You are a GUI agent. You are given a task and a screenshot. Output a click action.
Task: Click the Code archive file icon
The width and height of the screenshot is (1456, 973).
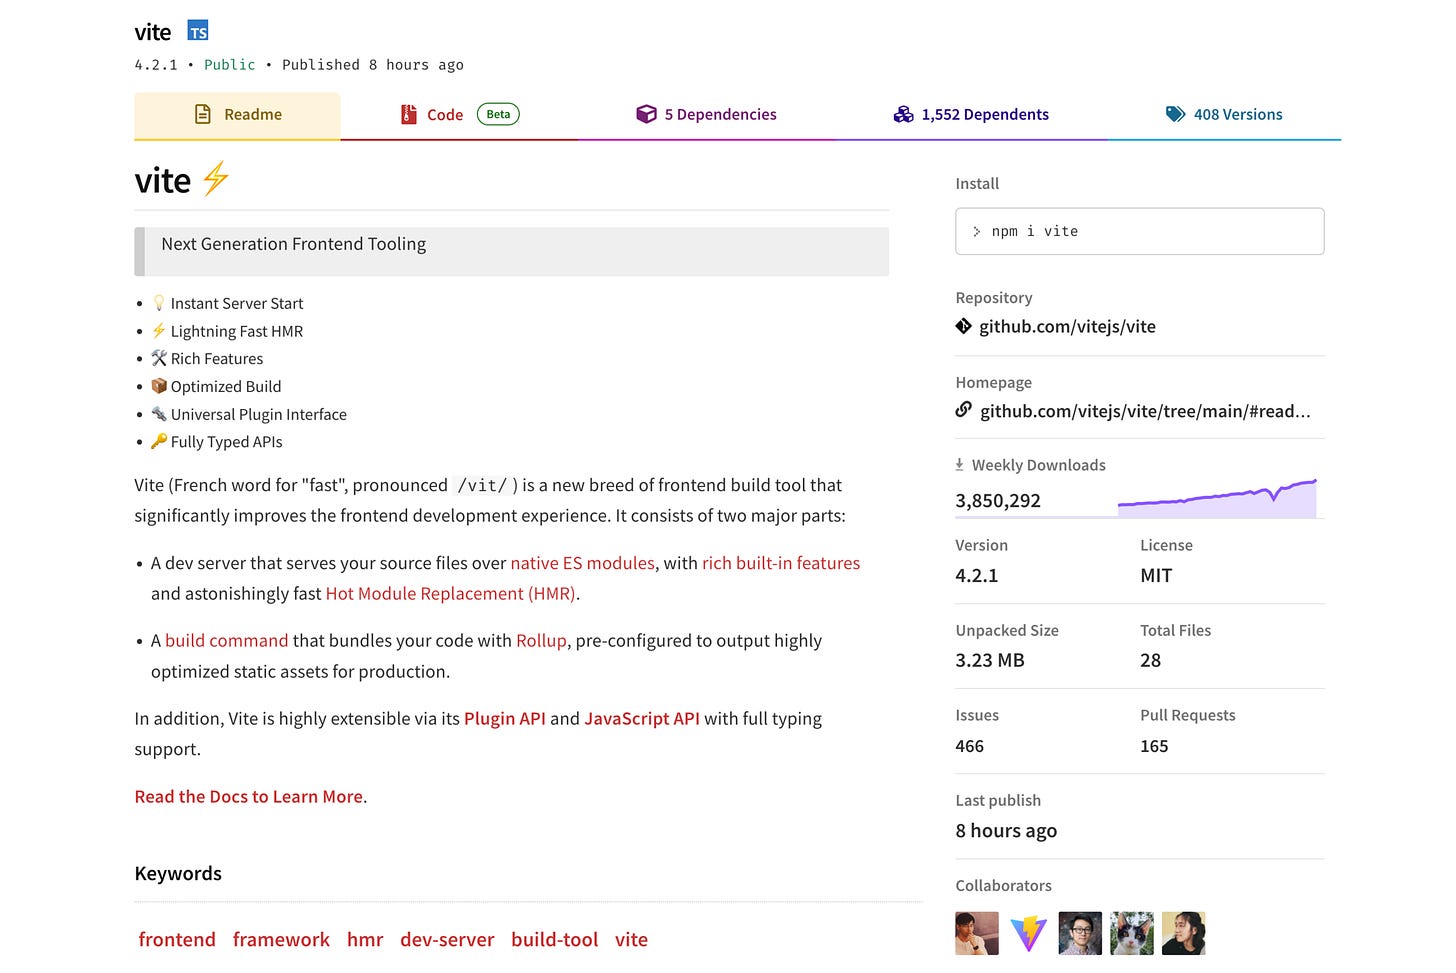[408, 114]
